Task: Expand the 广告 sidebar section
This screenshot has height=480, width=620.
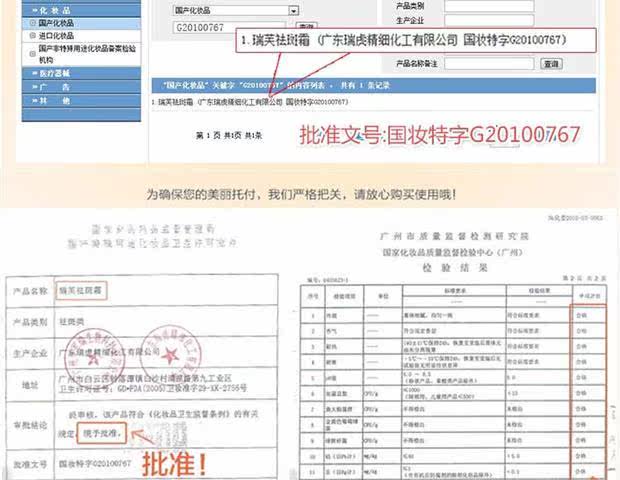Action: [81, 87]
